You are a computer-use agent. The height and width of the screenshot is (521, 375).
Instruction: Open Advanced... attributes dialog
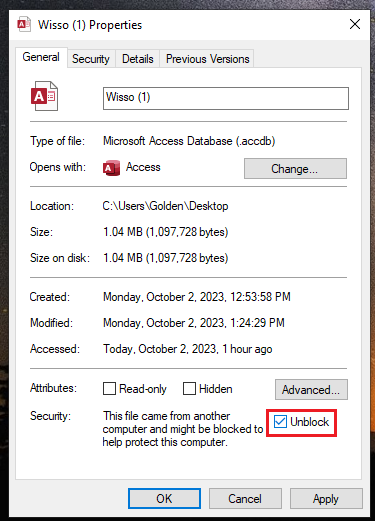[311, 389]
